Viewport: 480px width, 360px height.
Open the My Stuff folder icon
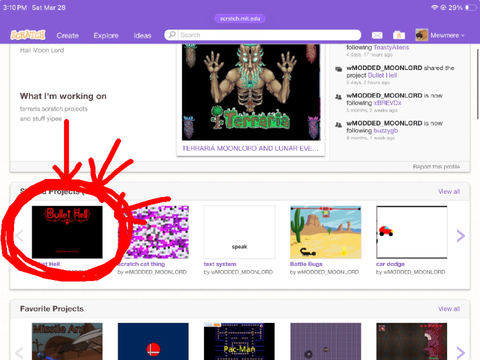[399, 35]
